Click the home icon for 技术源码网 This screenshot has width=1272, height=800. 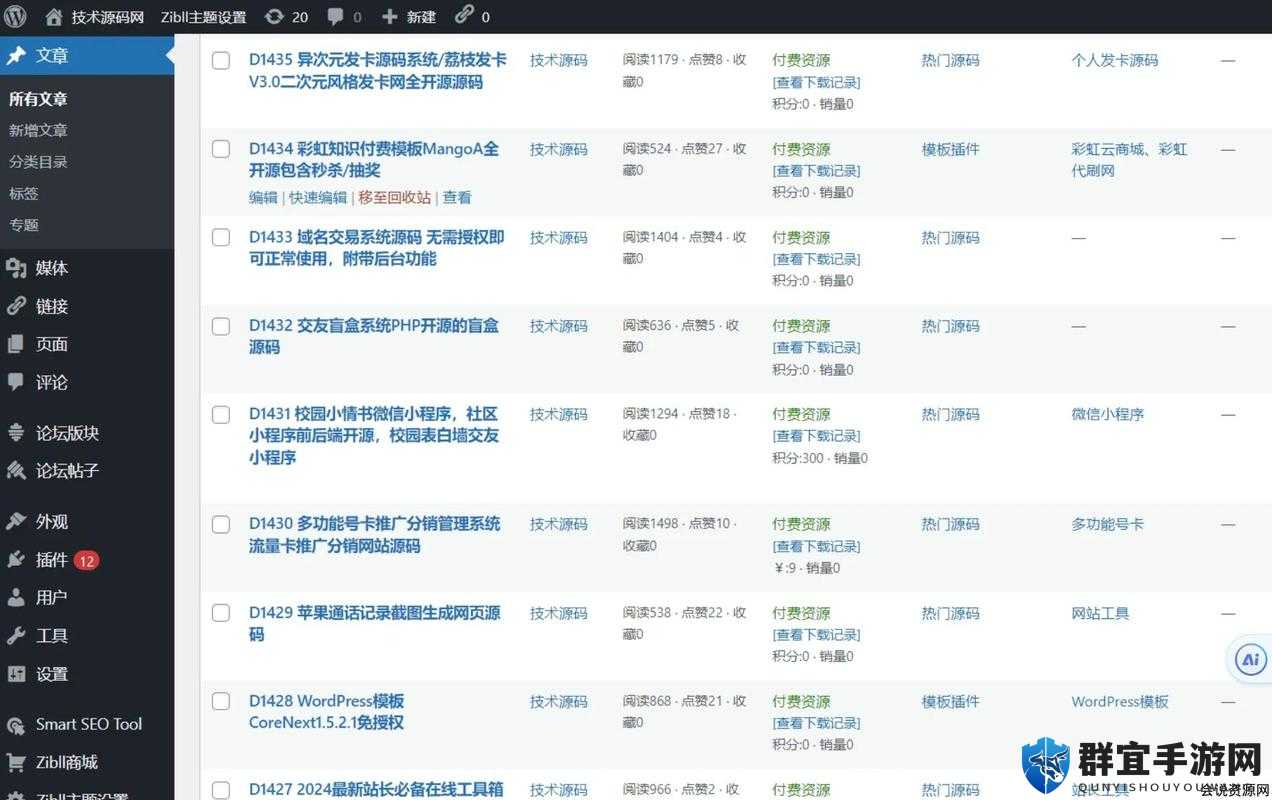54,16
